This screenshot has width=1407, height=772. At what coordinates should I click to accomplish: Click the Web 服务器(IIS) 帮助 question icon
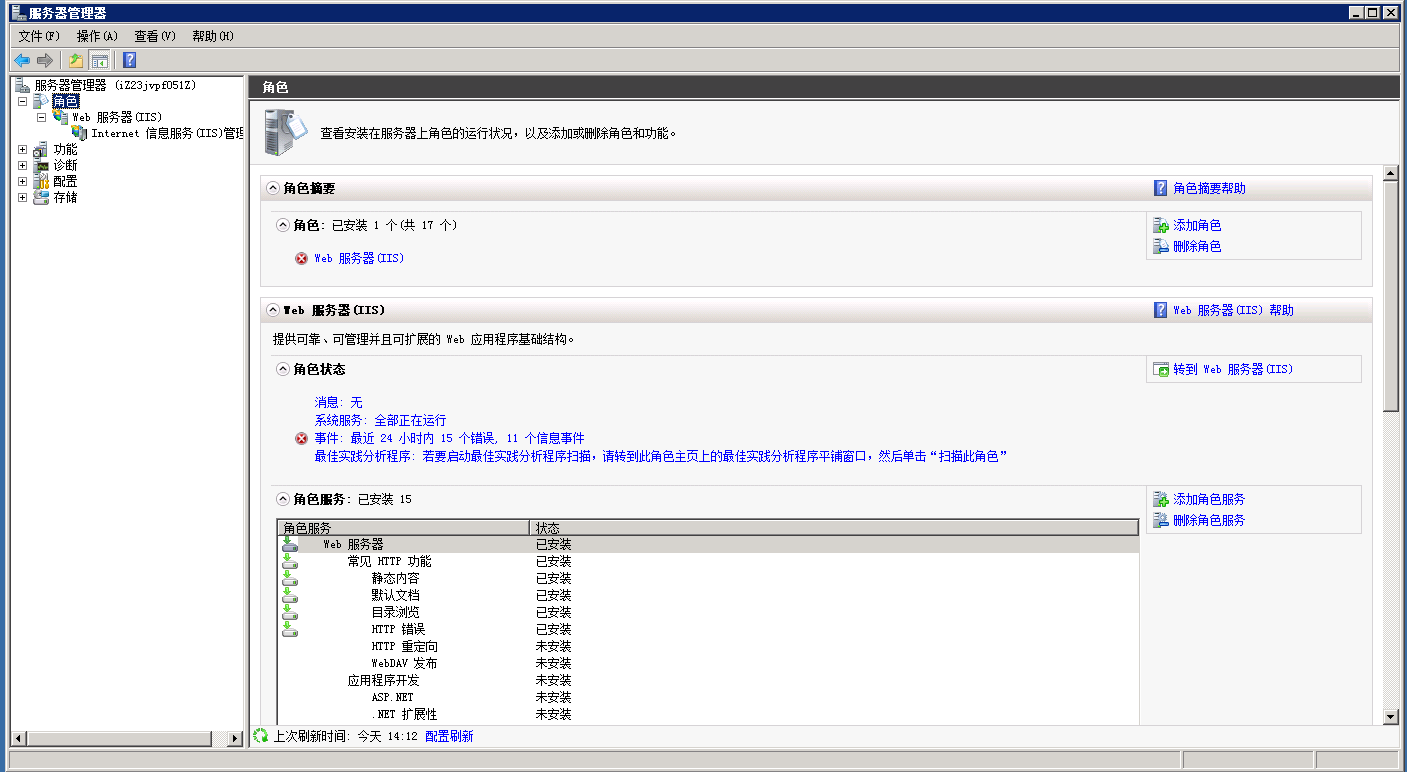1160,310
